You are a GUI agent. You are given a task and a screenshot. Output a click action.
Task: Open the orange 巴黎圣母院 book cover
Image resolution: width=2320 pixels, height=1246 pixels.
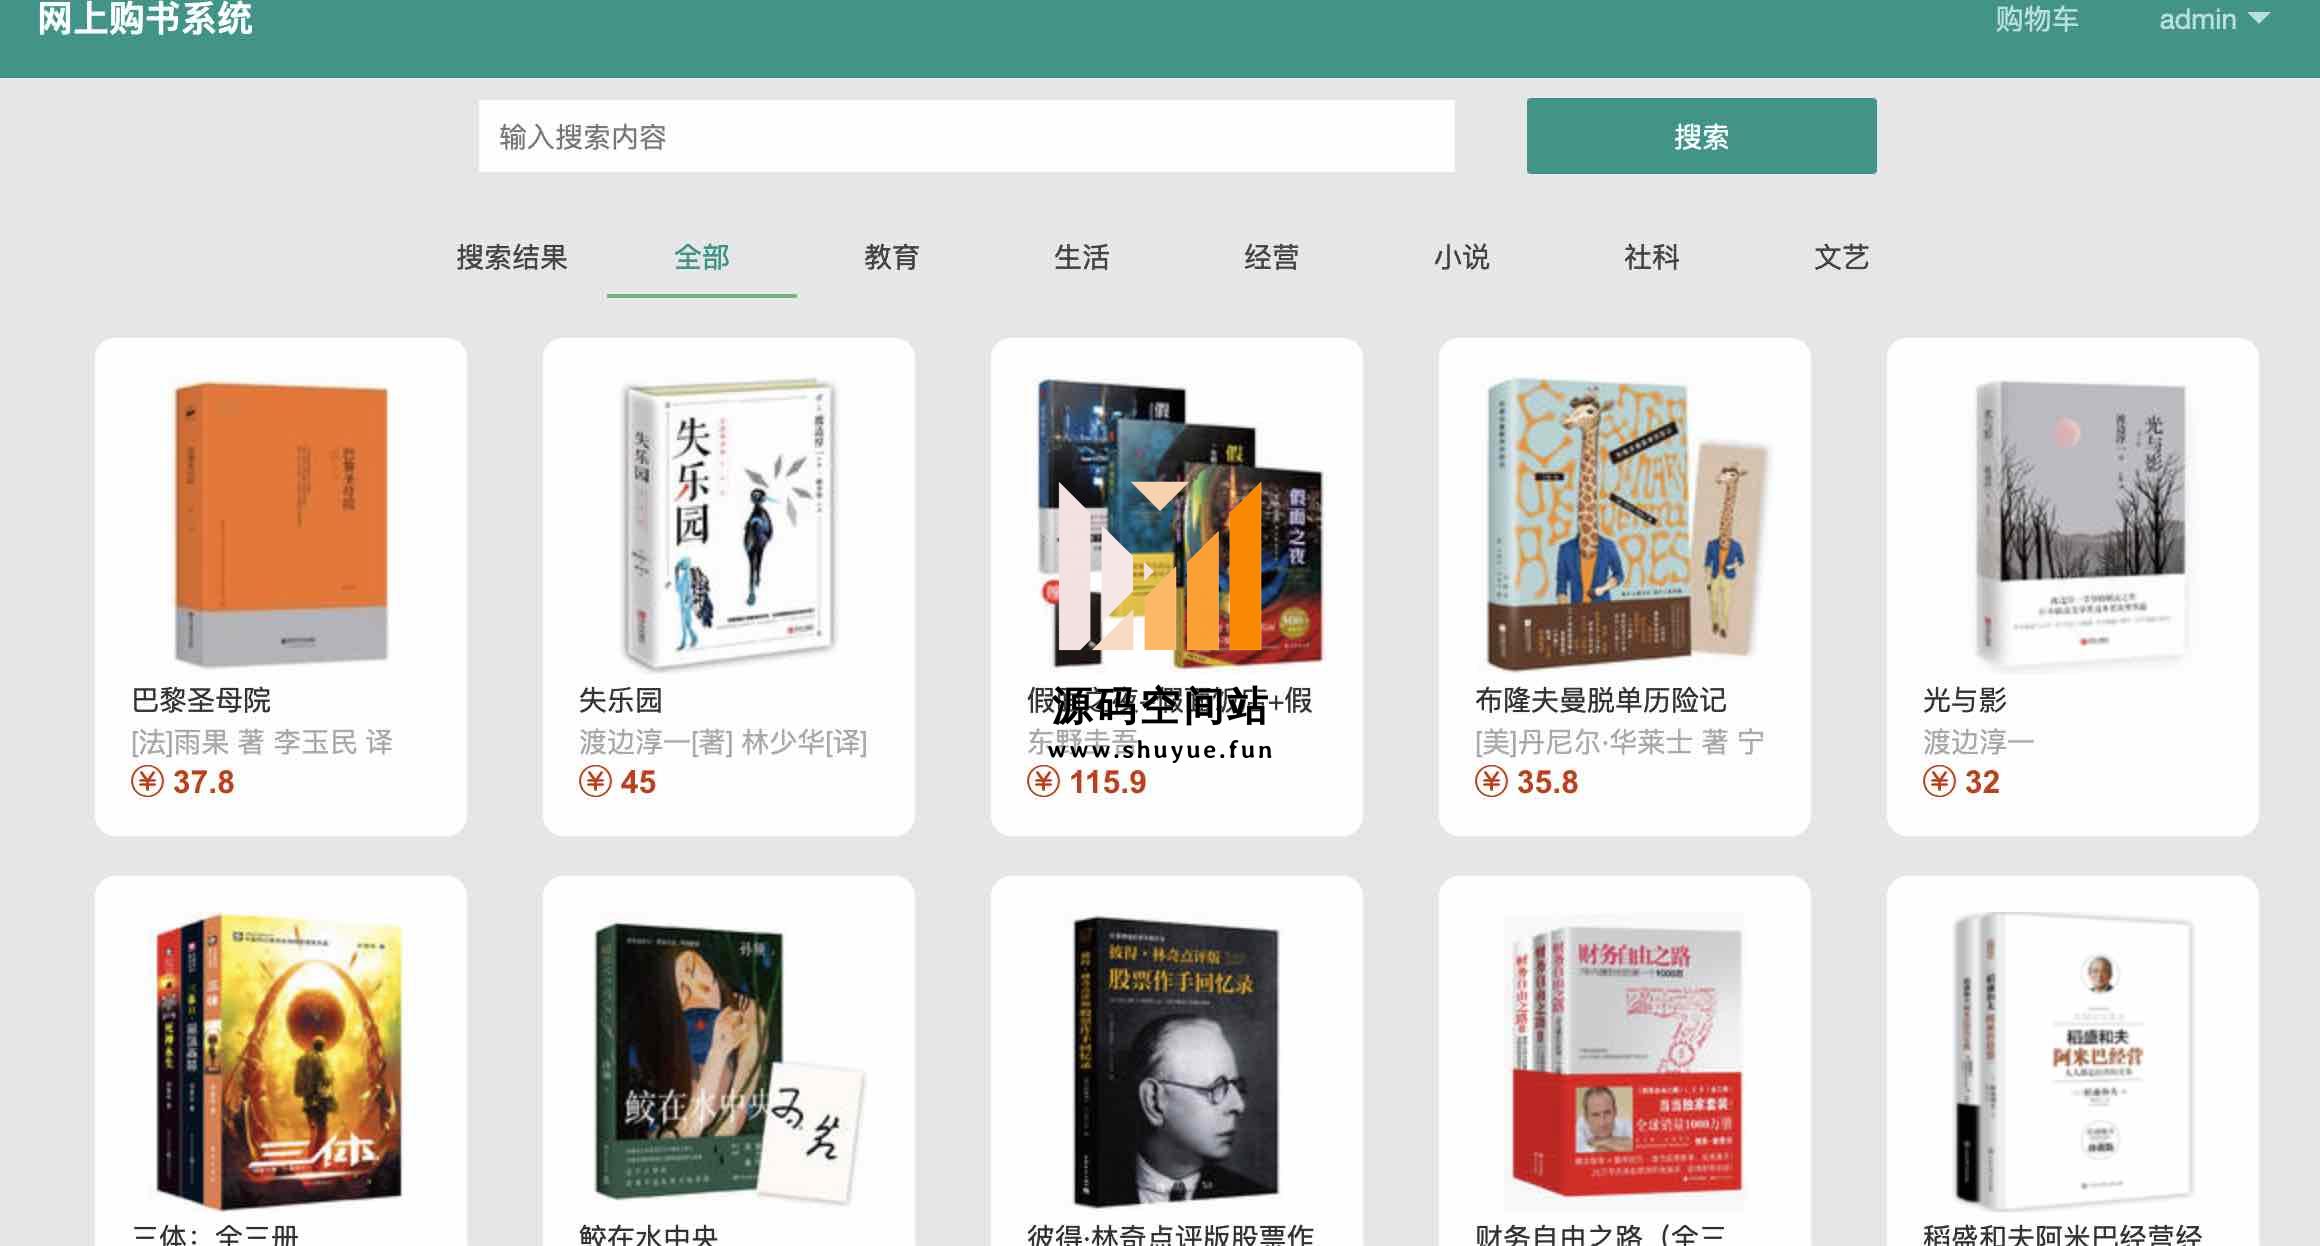(x=281, y=523)
